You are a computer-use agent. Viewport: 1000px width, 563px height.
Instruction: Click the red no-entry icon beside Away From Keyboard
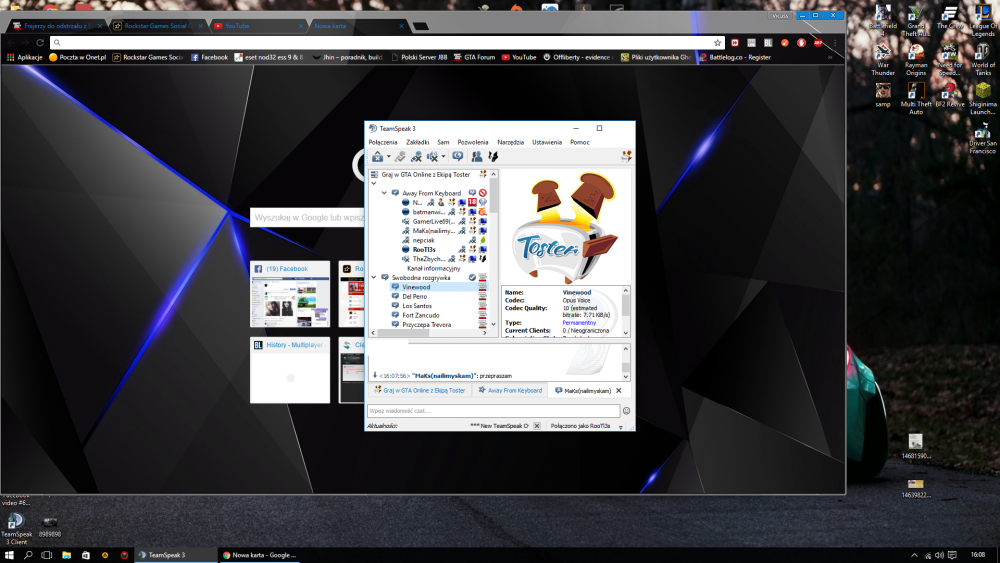pos(483,193)
